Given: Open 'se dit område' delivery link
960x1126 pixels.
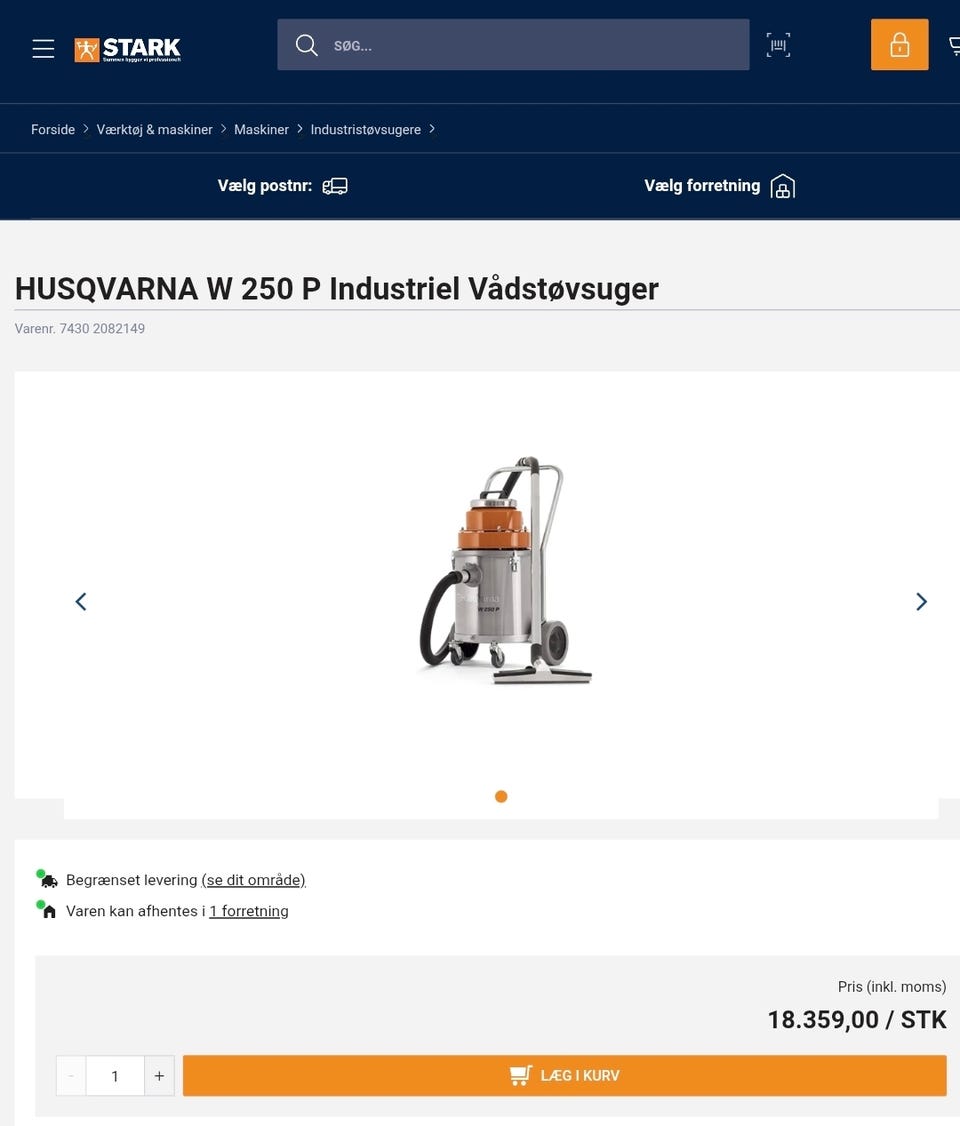Looking at the screenshot, I should [253, 880].
